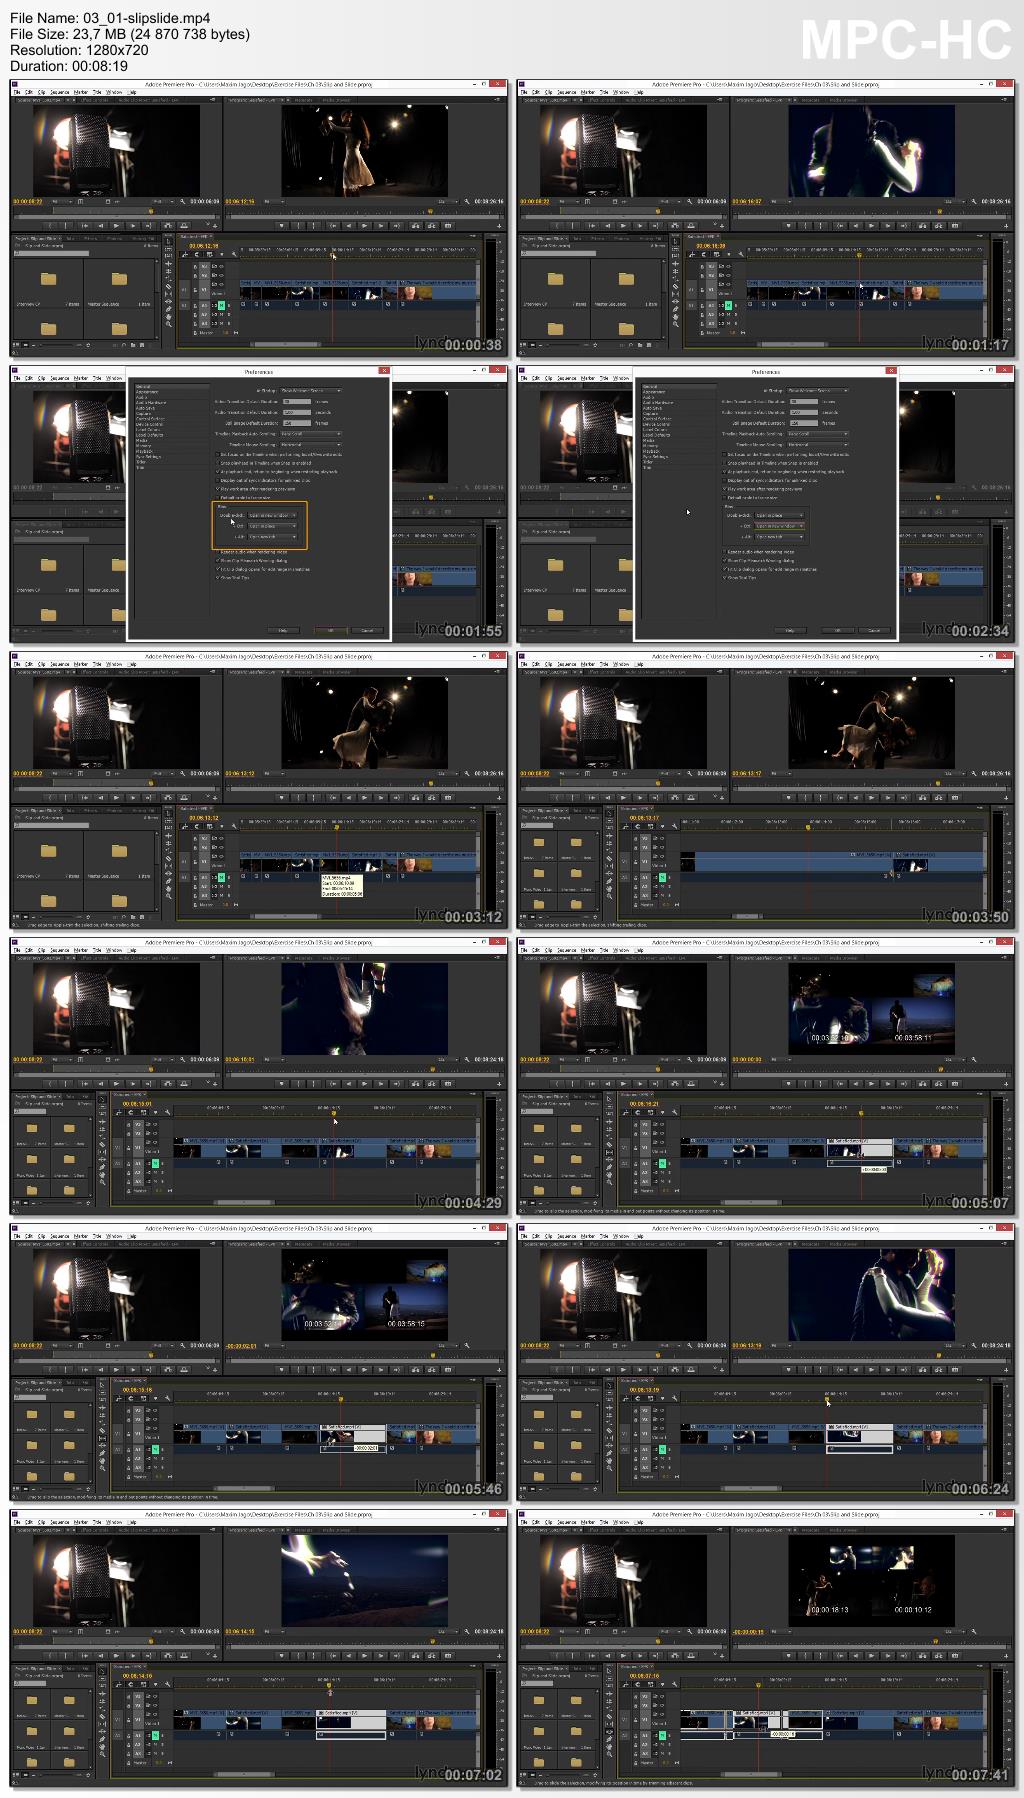Click OK in the 00:01:55 Preferences dialog

click(331, 630)
